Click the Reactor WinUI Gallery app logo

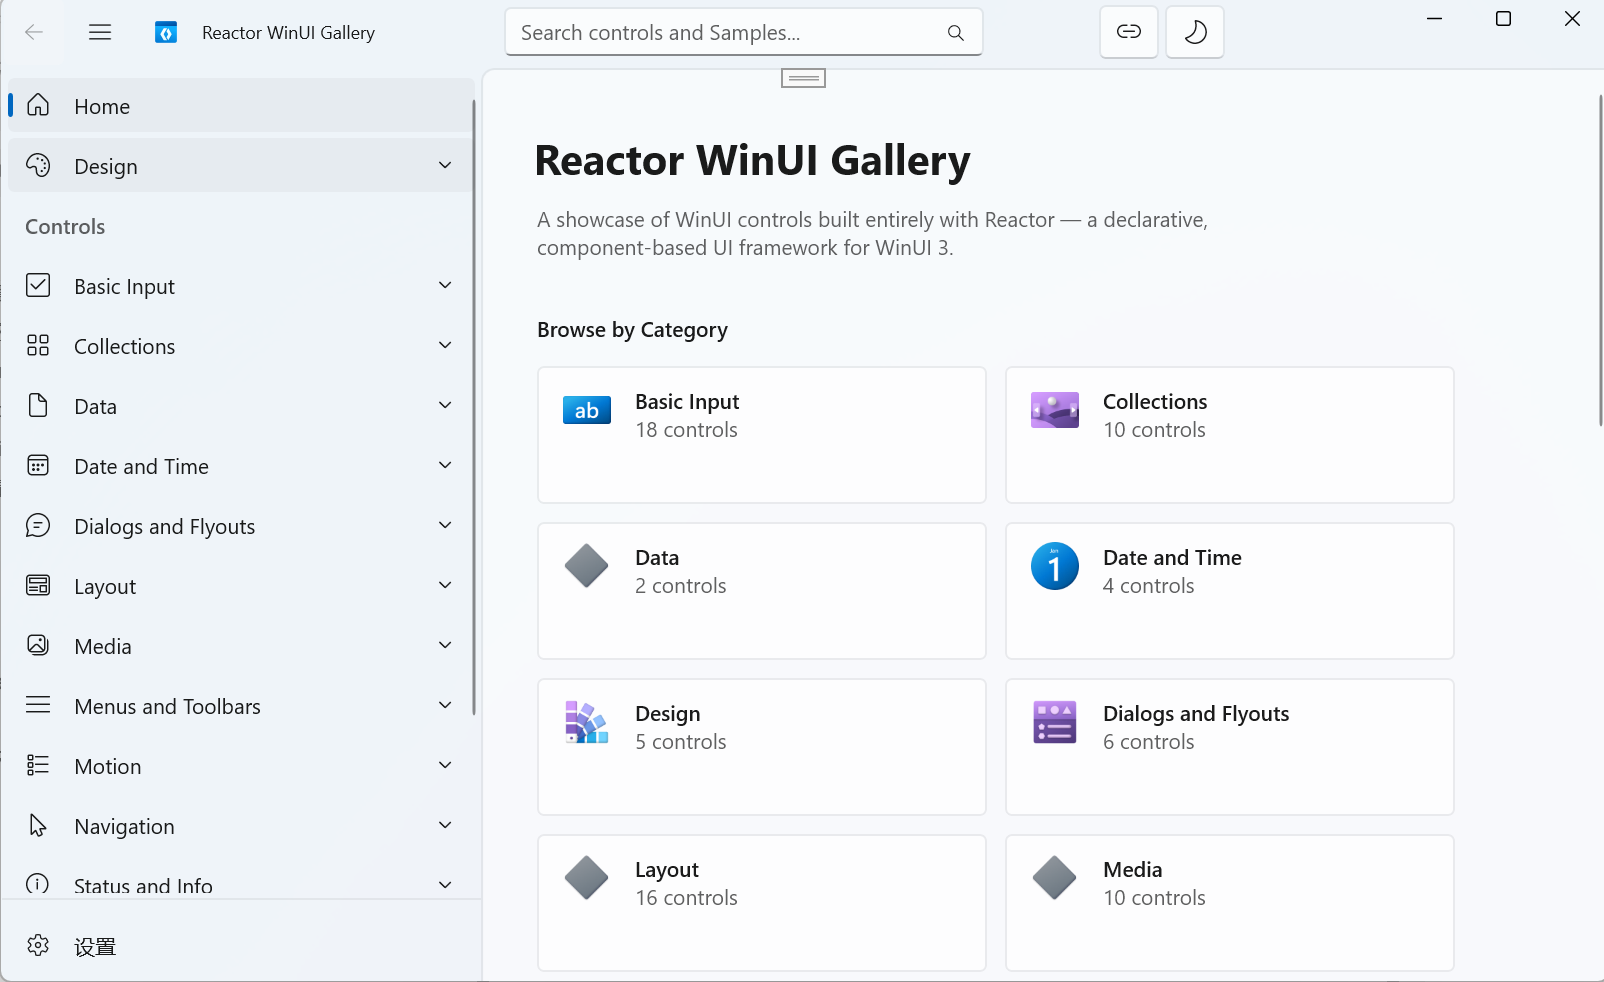coord(166,33)
